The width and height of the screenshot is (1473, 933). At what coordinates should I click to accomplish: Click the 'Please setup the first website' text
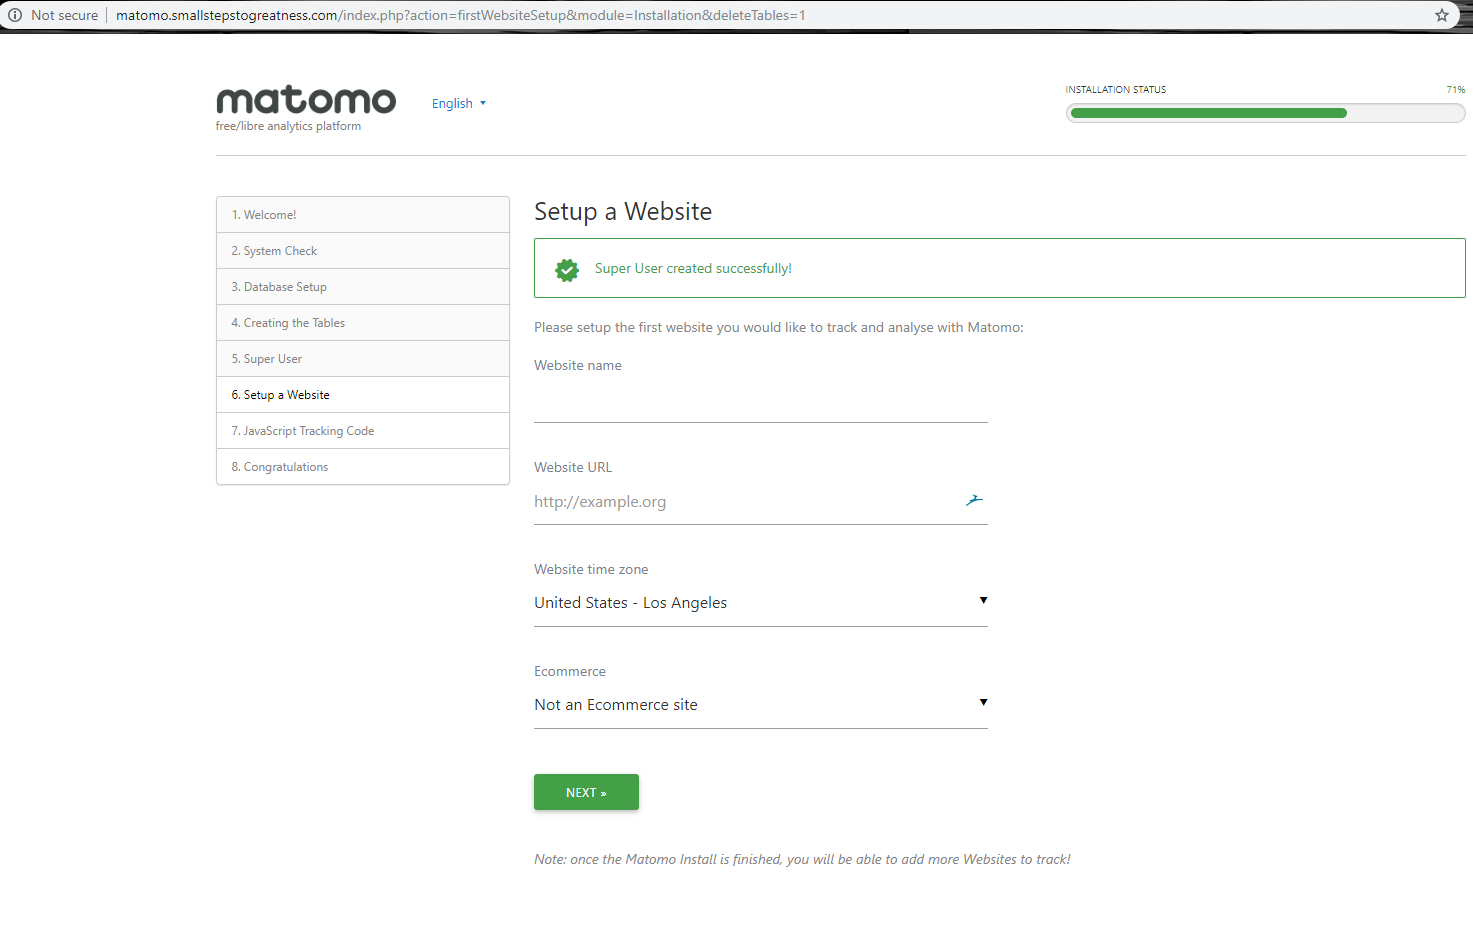779,327
